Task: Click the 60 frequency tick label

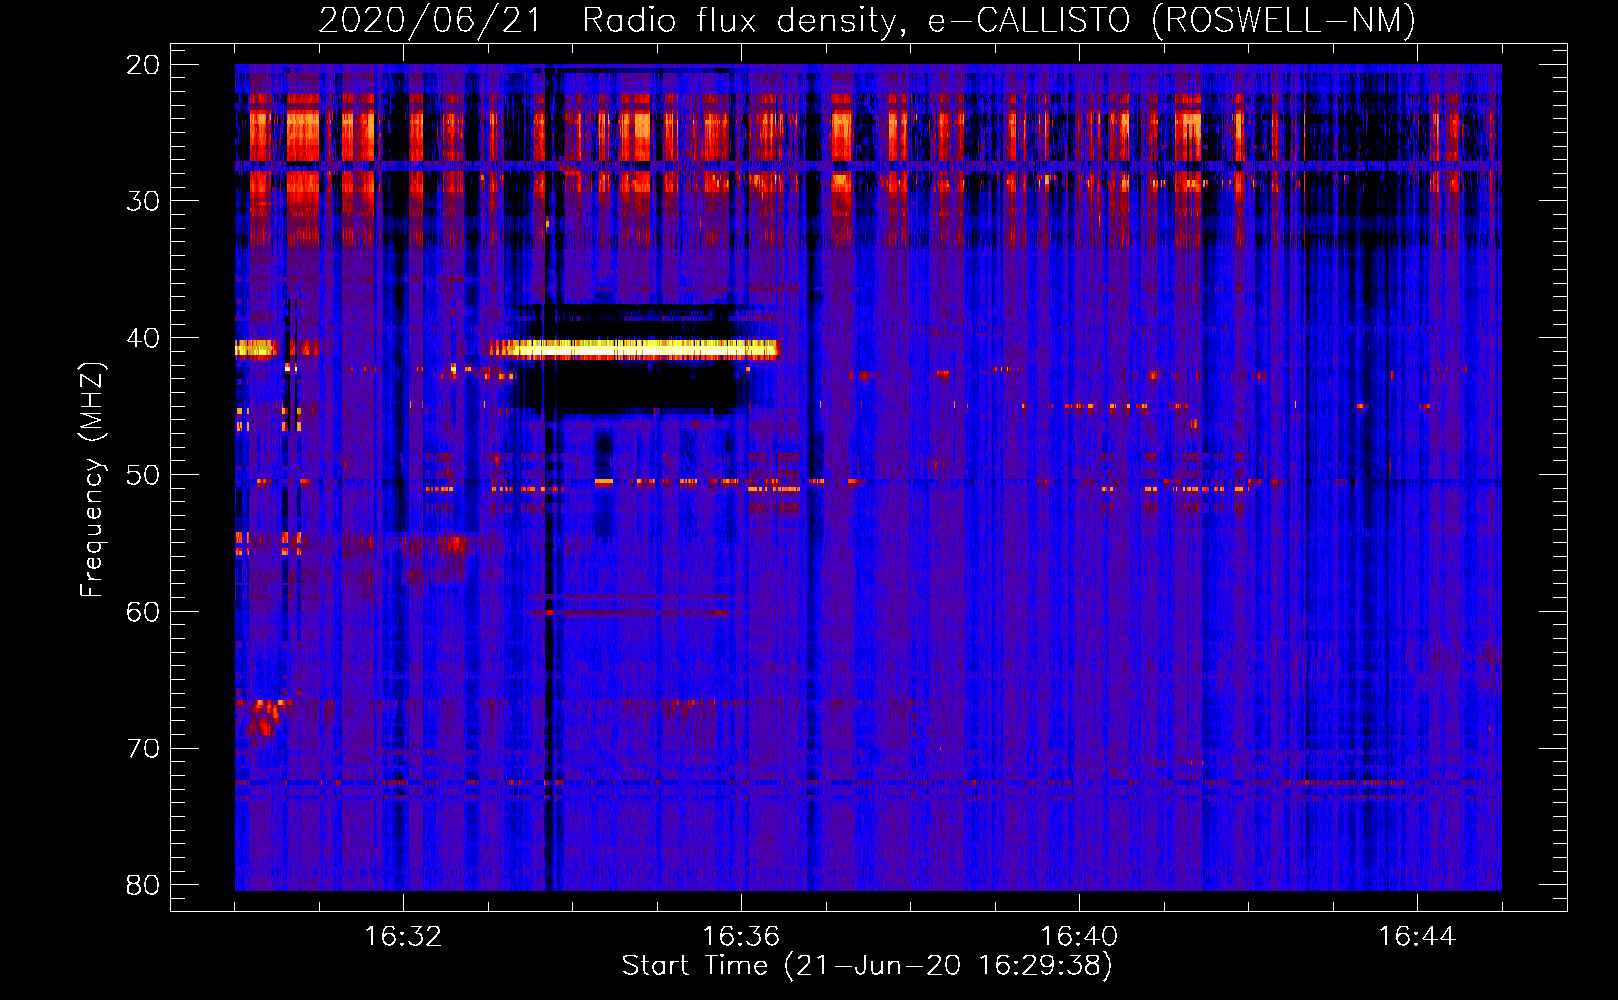Action: [x=143, y=612]
